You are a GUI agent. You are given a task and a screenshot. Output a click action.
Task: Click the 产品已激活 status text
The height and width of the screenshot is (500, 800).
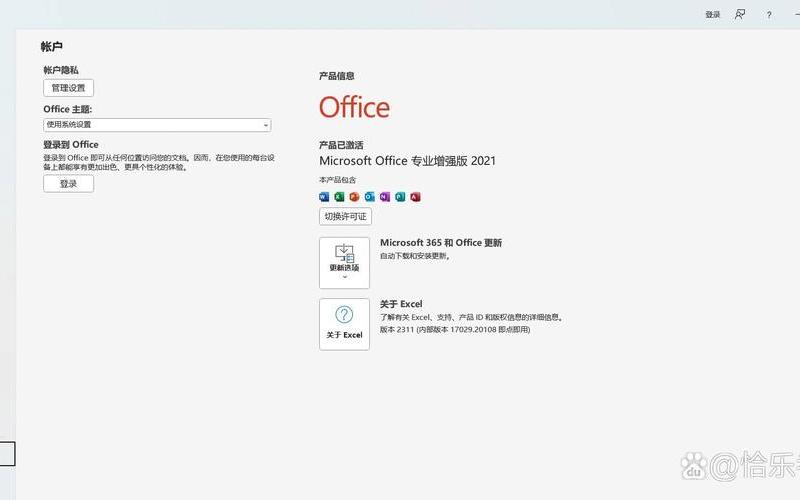point(341,145)
